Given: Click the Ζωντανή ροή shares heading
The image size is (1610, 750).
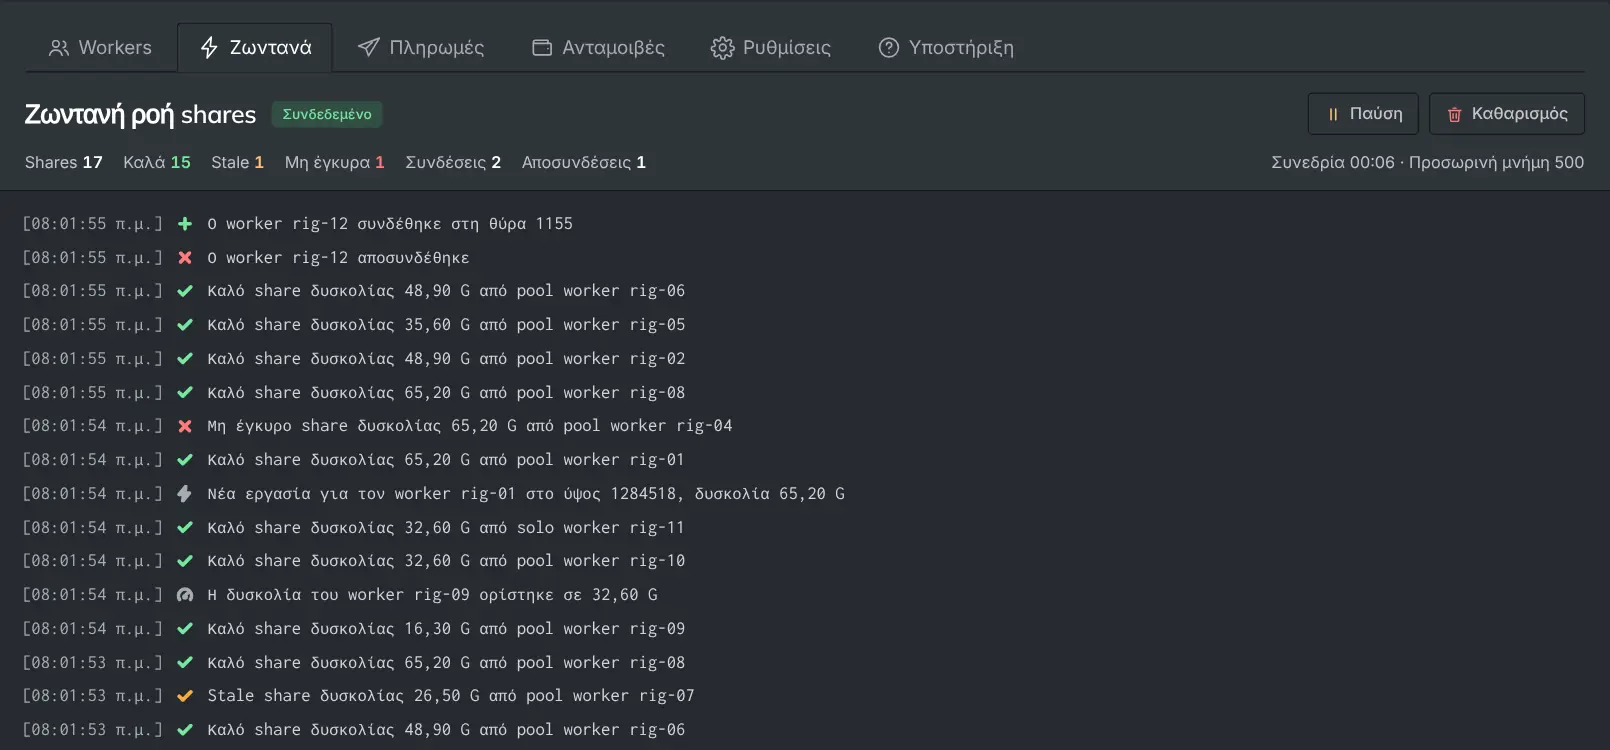Looking at the screenshot, I should 140,115.
